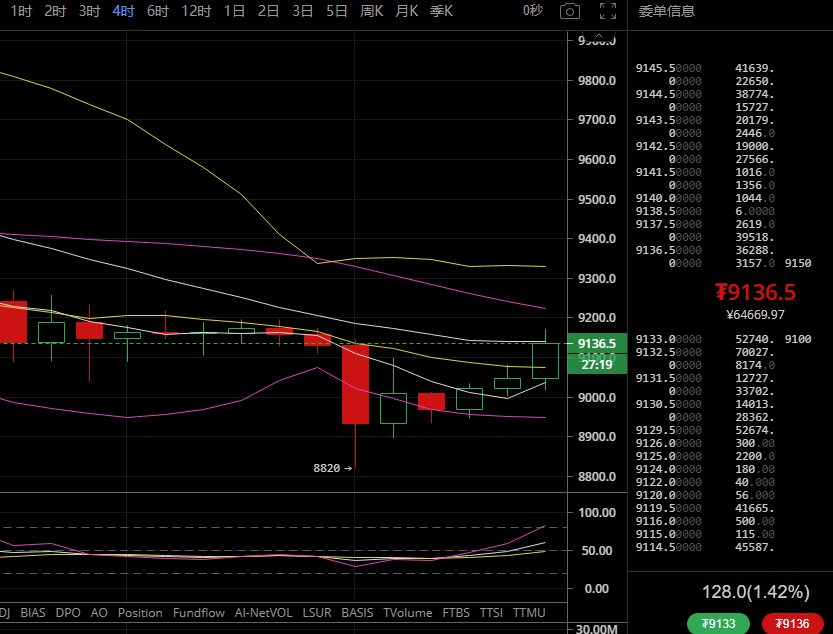Turn on the AI-NetVOL indicator
The width and height of the screenshot is (833, 634).
tap(263, 612)
